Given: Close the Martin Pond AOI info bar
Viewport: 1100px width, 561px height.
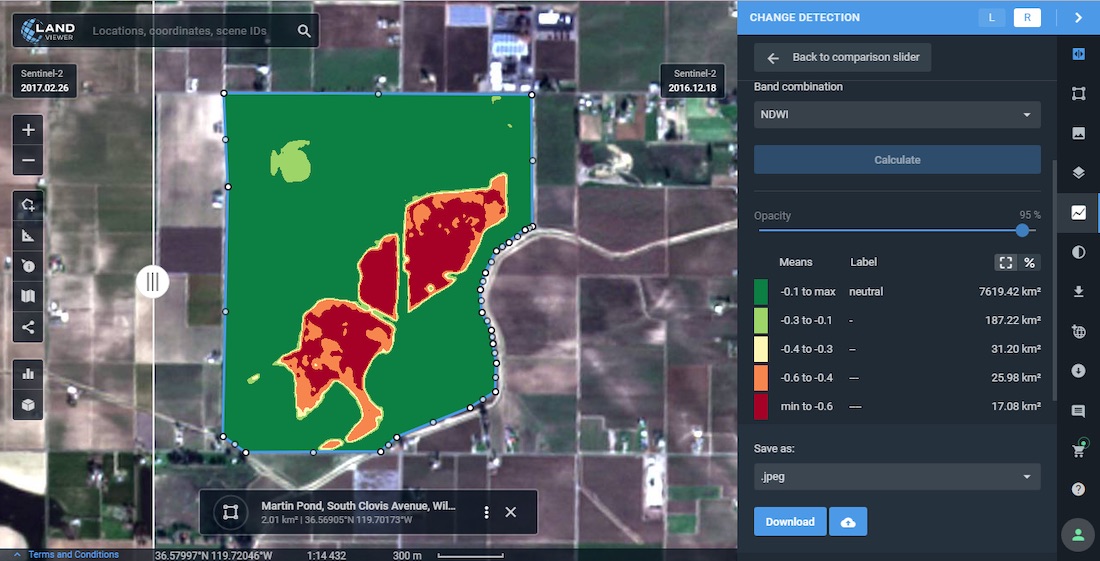Looking at the screenshot, I should point(511,512).
